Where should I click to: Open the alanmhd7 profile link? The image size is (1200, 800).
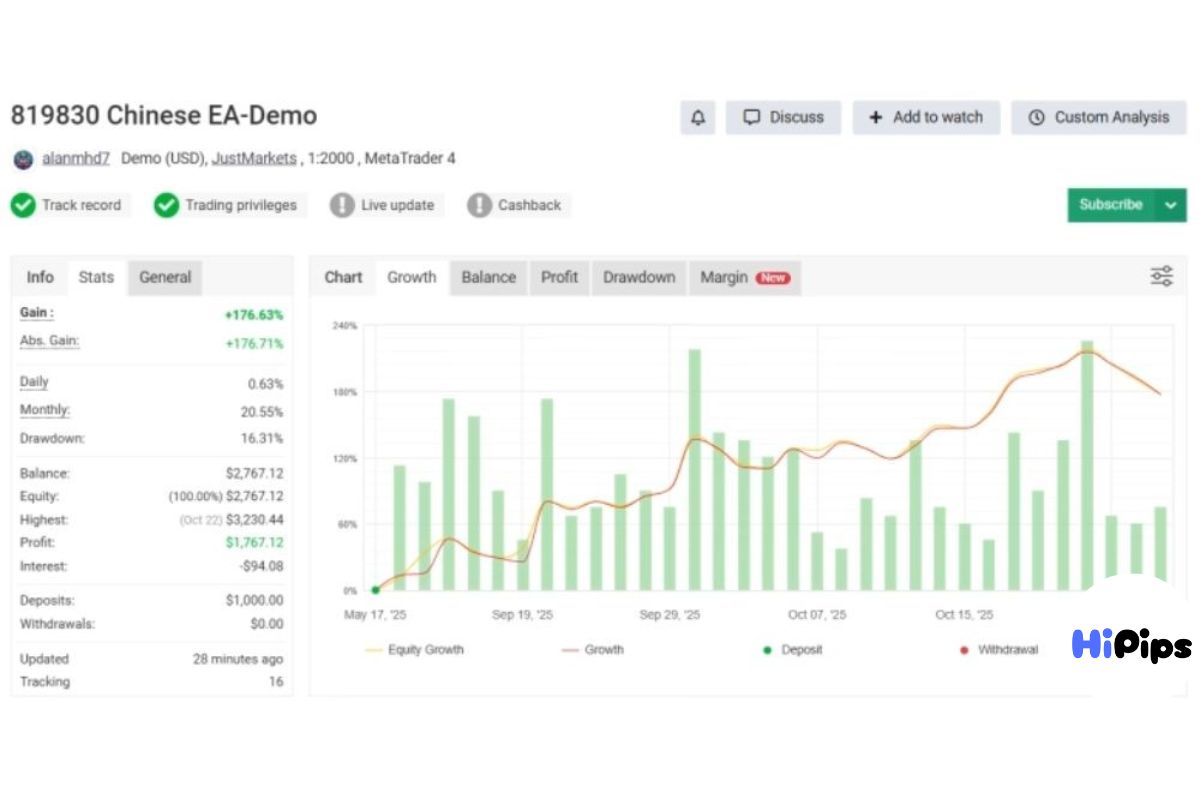[76, 158]
